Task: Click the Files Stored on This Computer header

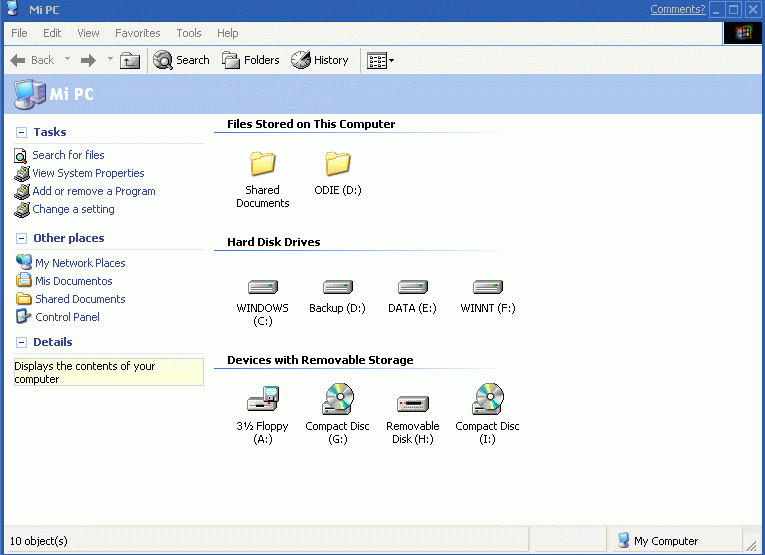Action: (x=311, y=124)
